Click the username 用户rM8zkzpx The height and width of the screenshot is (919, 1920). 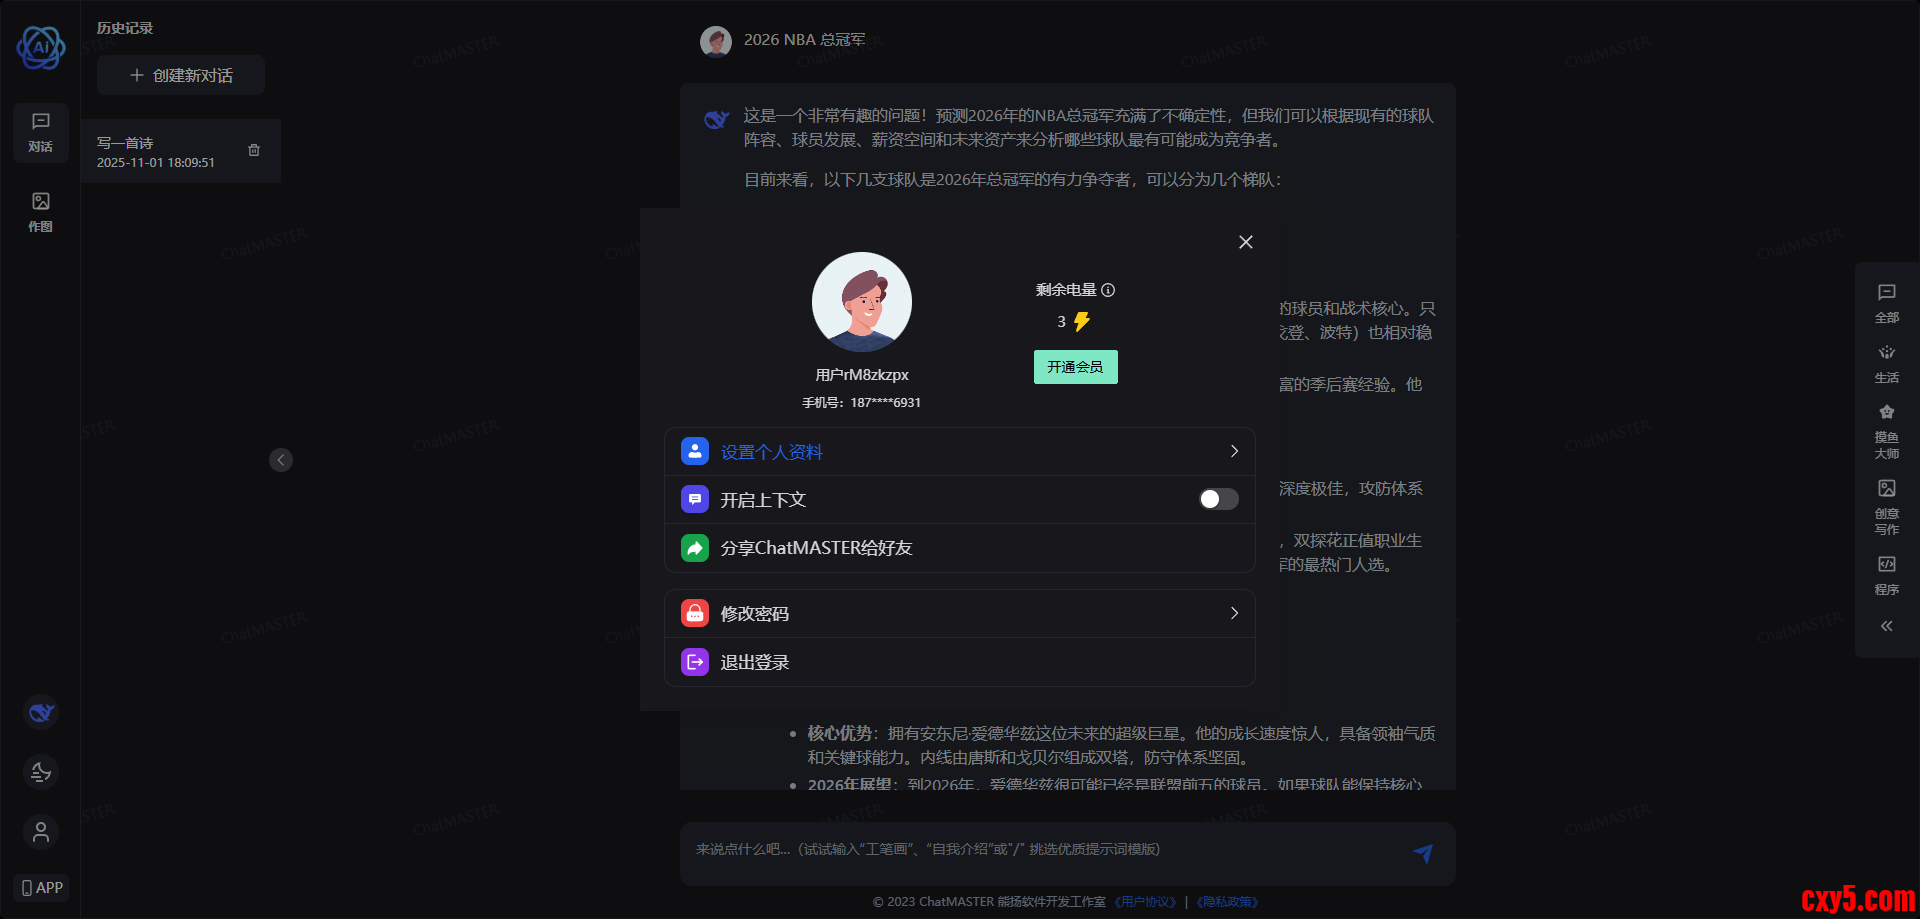click(x=862, y=375)
